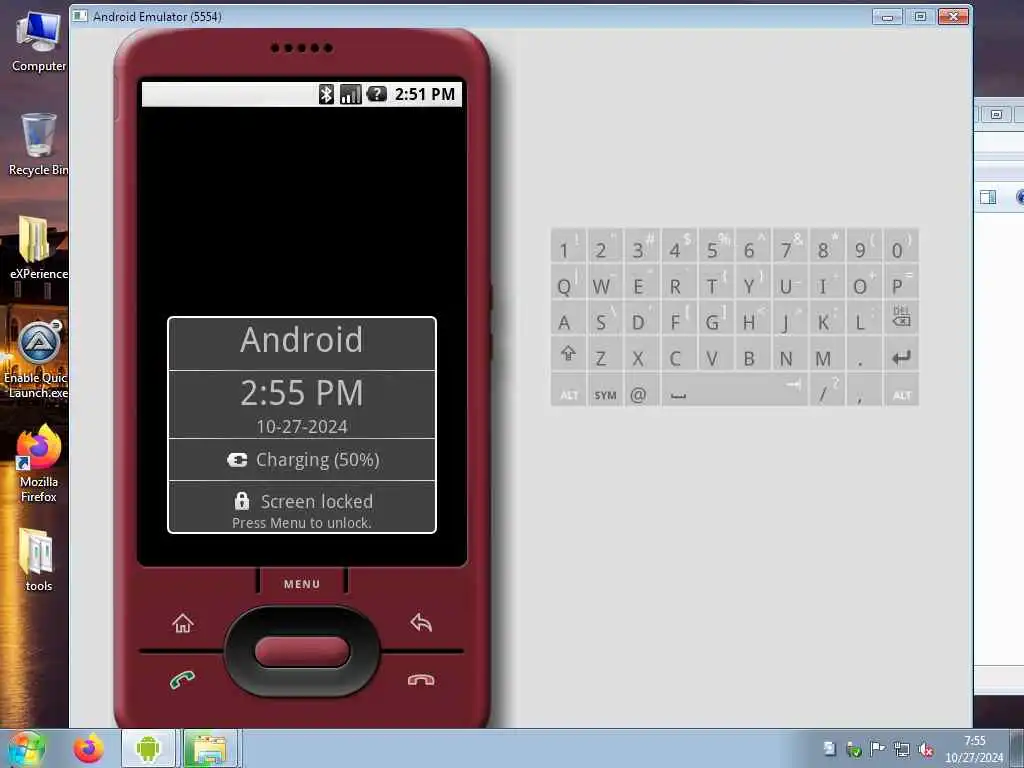1024x768 pixels.
Task: Close the Android Emulator window
Action: (953, 16)
